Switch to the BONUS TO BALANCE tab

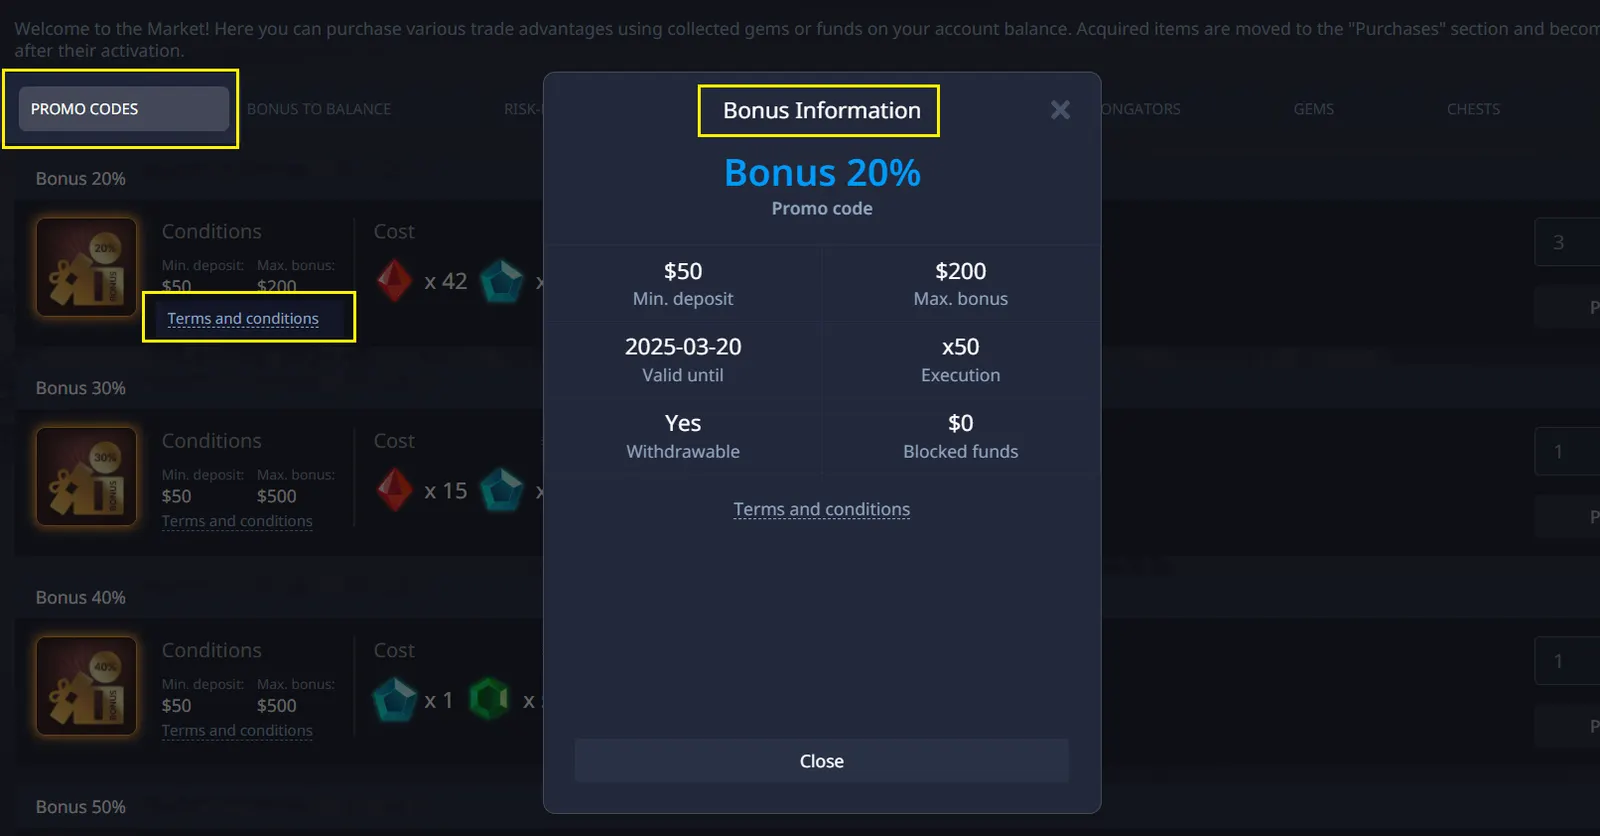[319, 109]
